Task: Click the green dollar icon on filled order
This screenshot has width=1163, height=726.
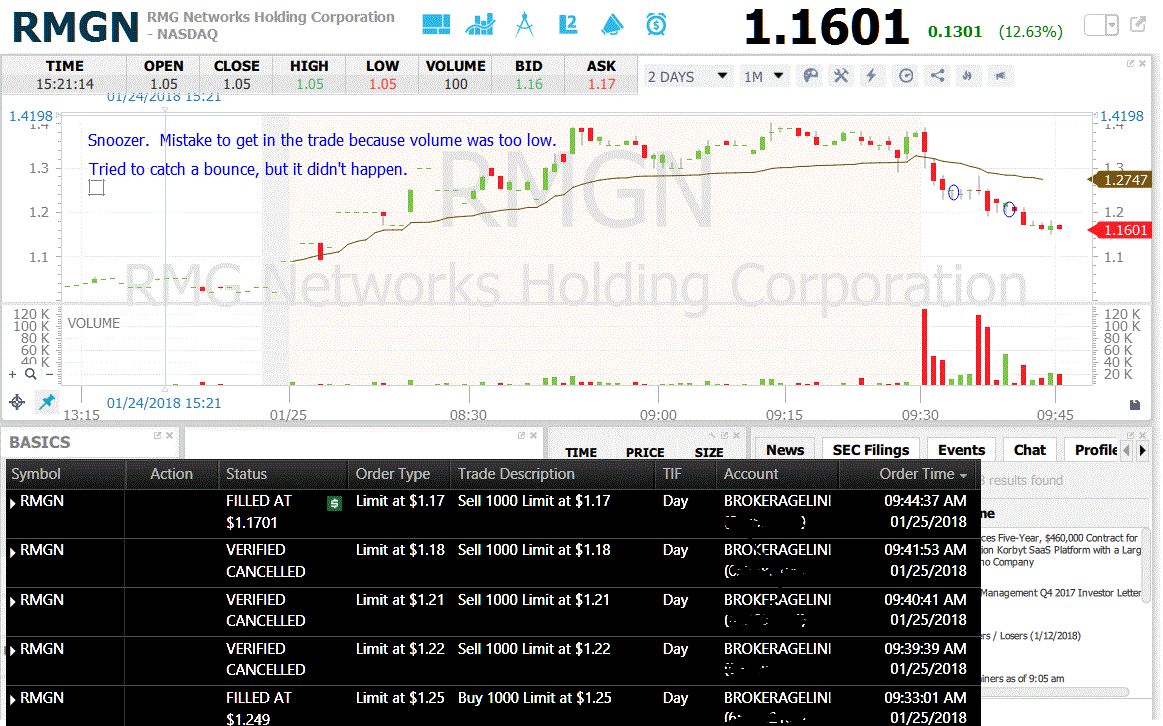Action: (335, 504)
